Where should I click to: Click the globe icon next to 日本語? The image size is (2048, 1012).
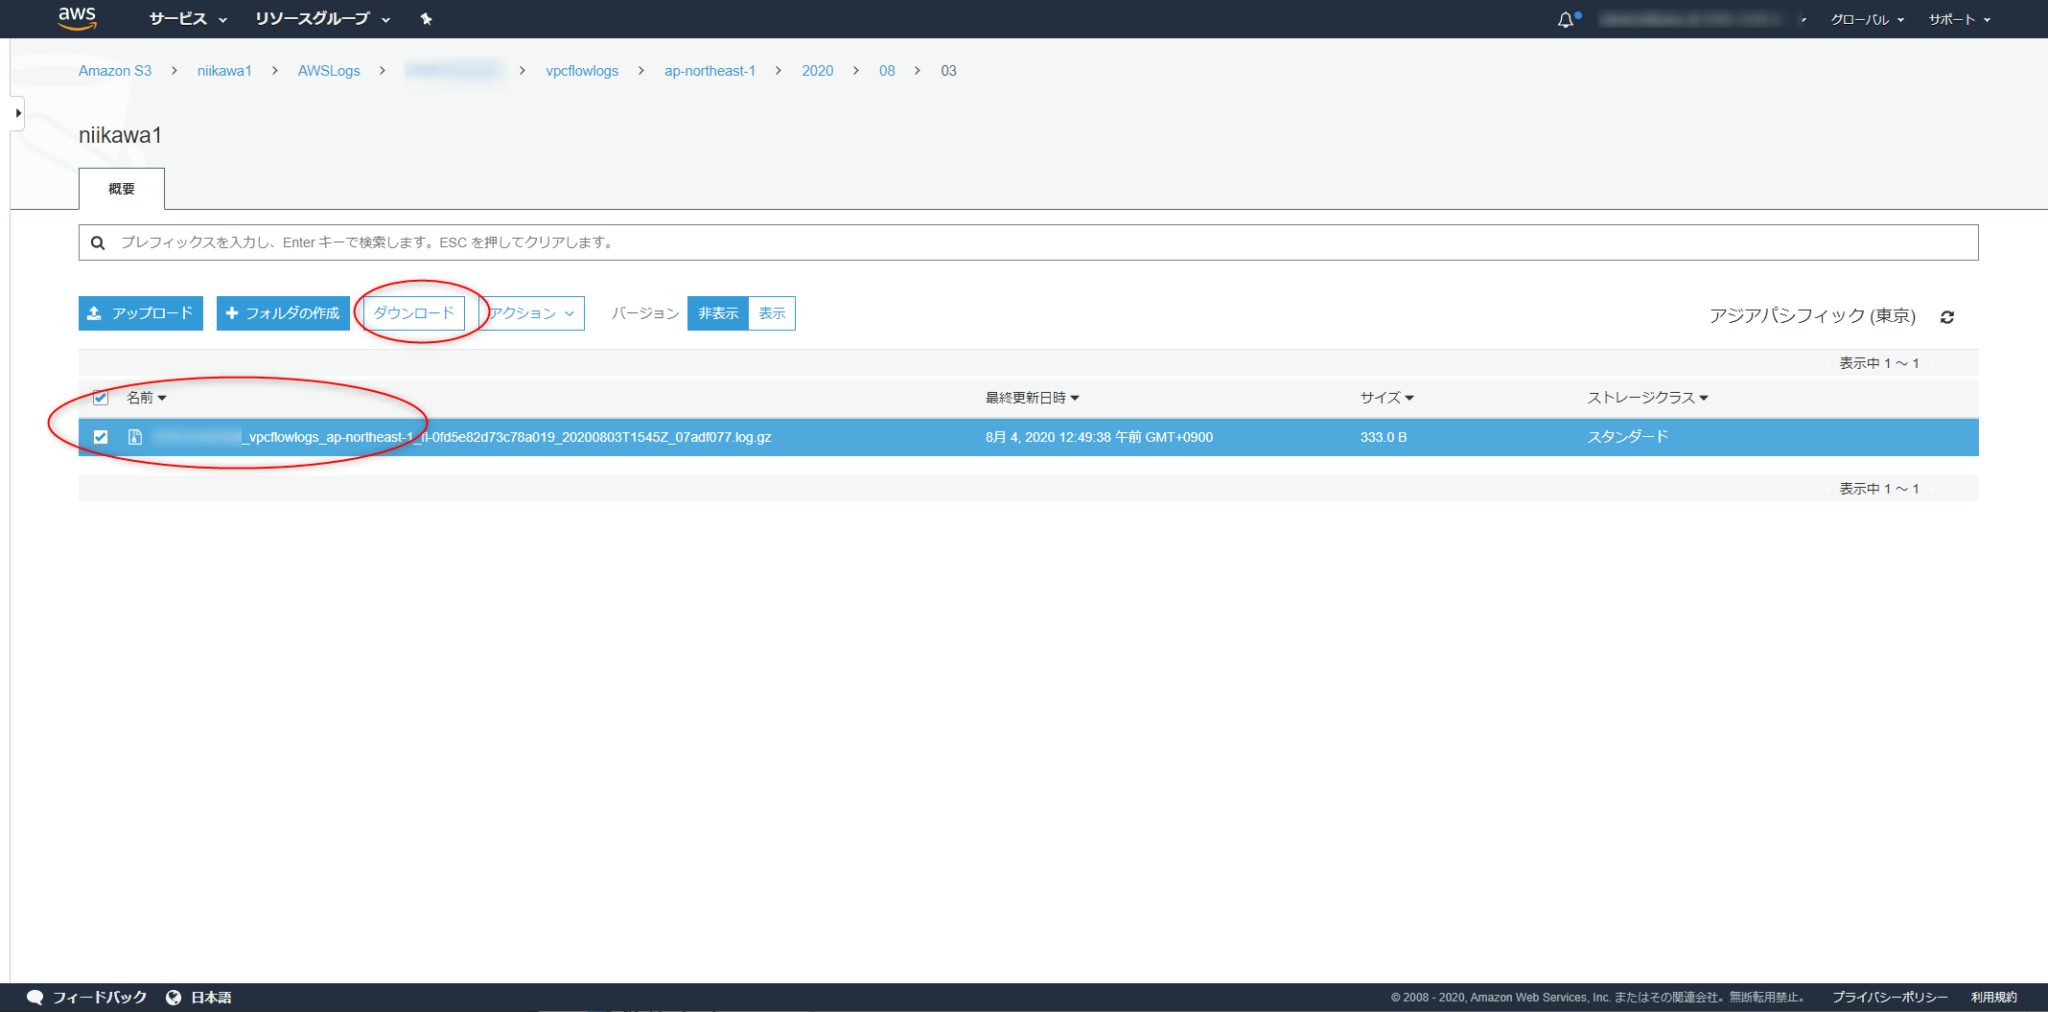172,996
